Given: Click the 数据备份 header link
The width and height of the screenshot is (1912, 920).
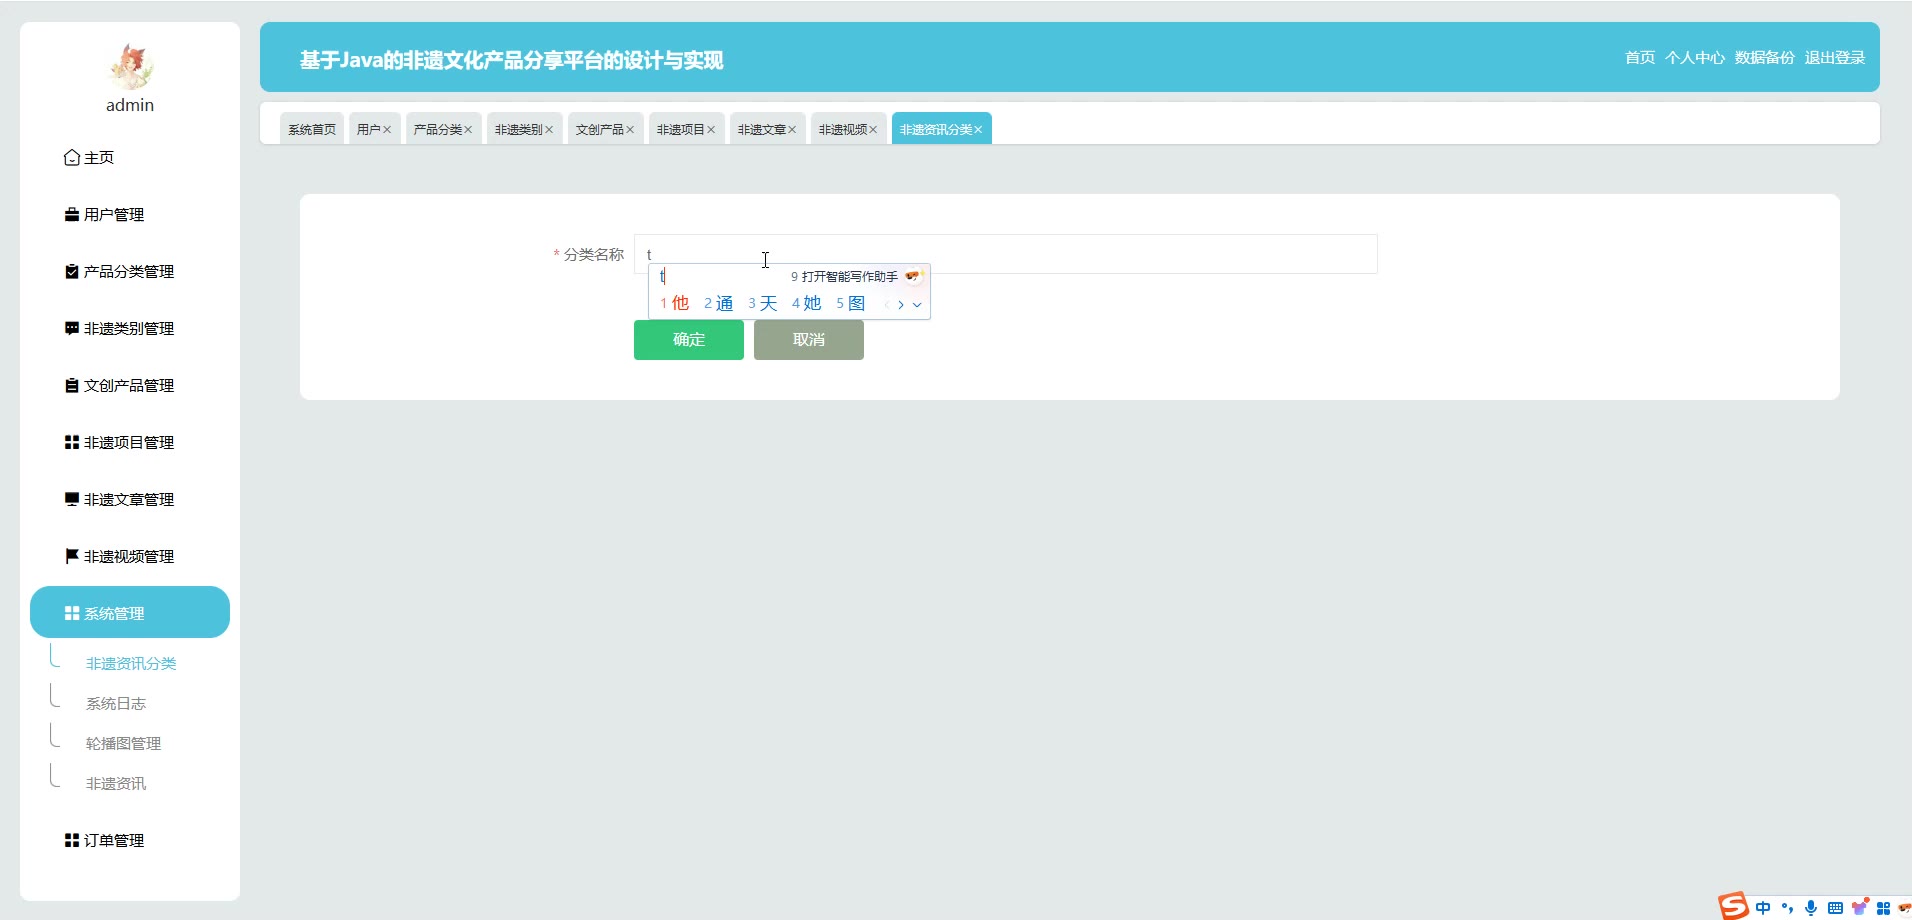Looking at the screenshot, I should pyautogui.click(x=1765, y=58).
